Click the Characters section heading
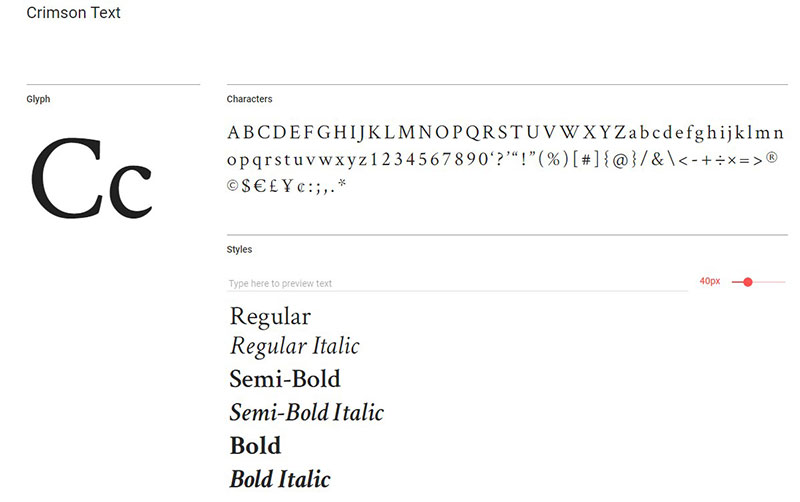This screenshot has width=800, height=502. tap(249, 99)
